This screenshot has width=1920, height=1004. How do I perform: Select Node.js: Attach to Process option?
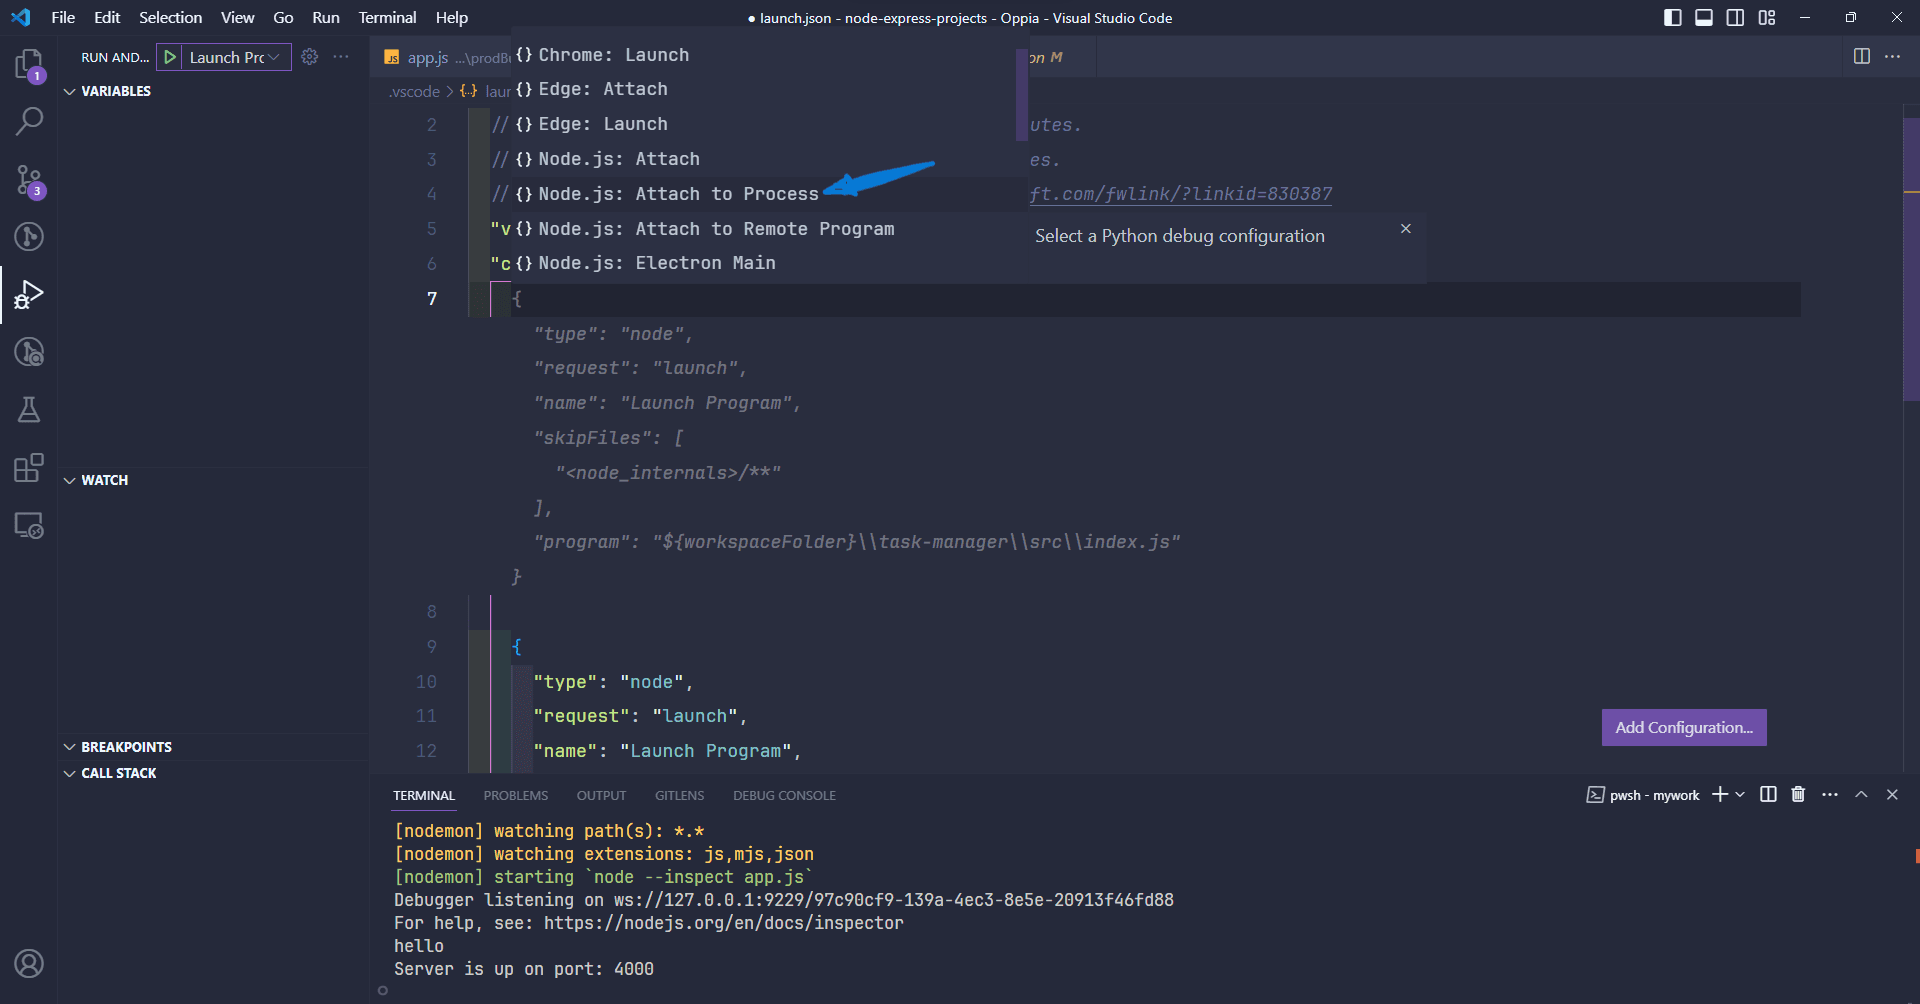point(678,194)
